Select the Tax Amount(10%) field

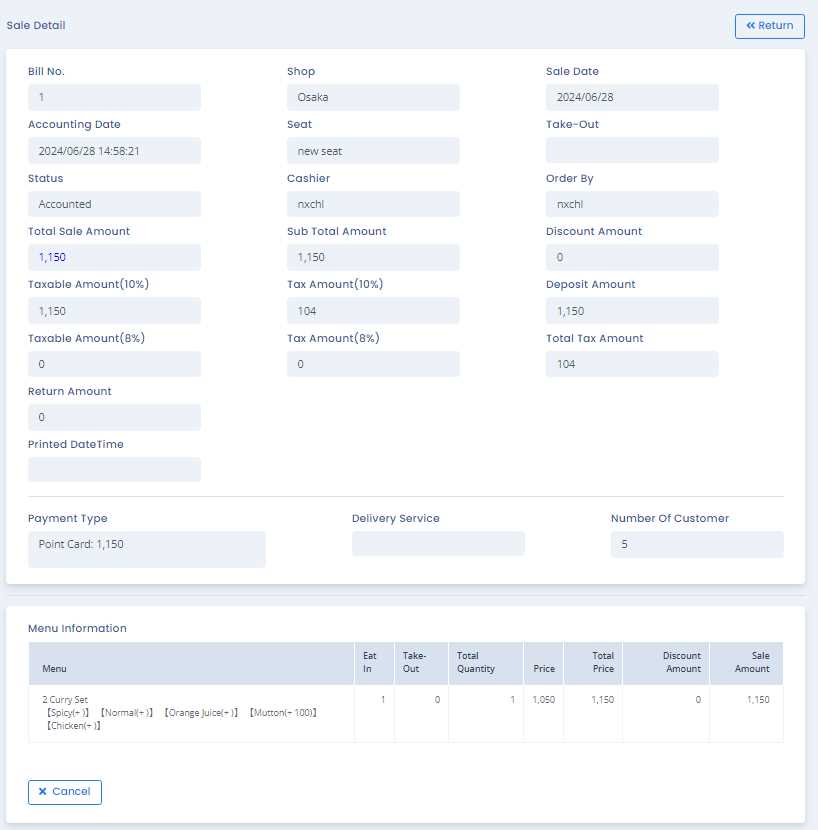(373, 311)
